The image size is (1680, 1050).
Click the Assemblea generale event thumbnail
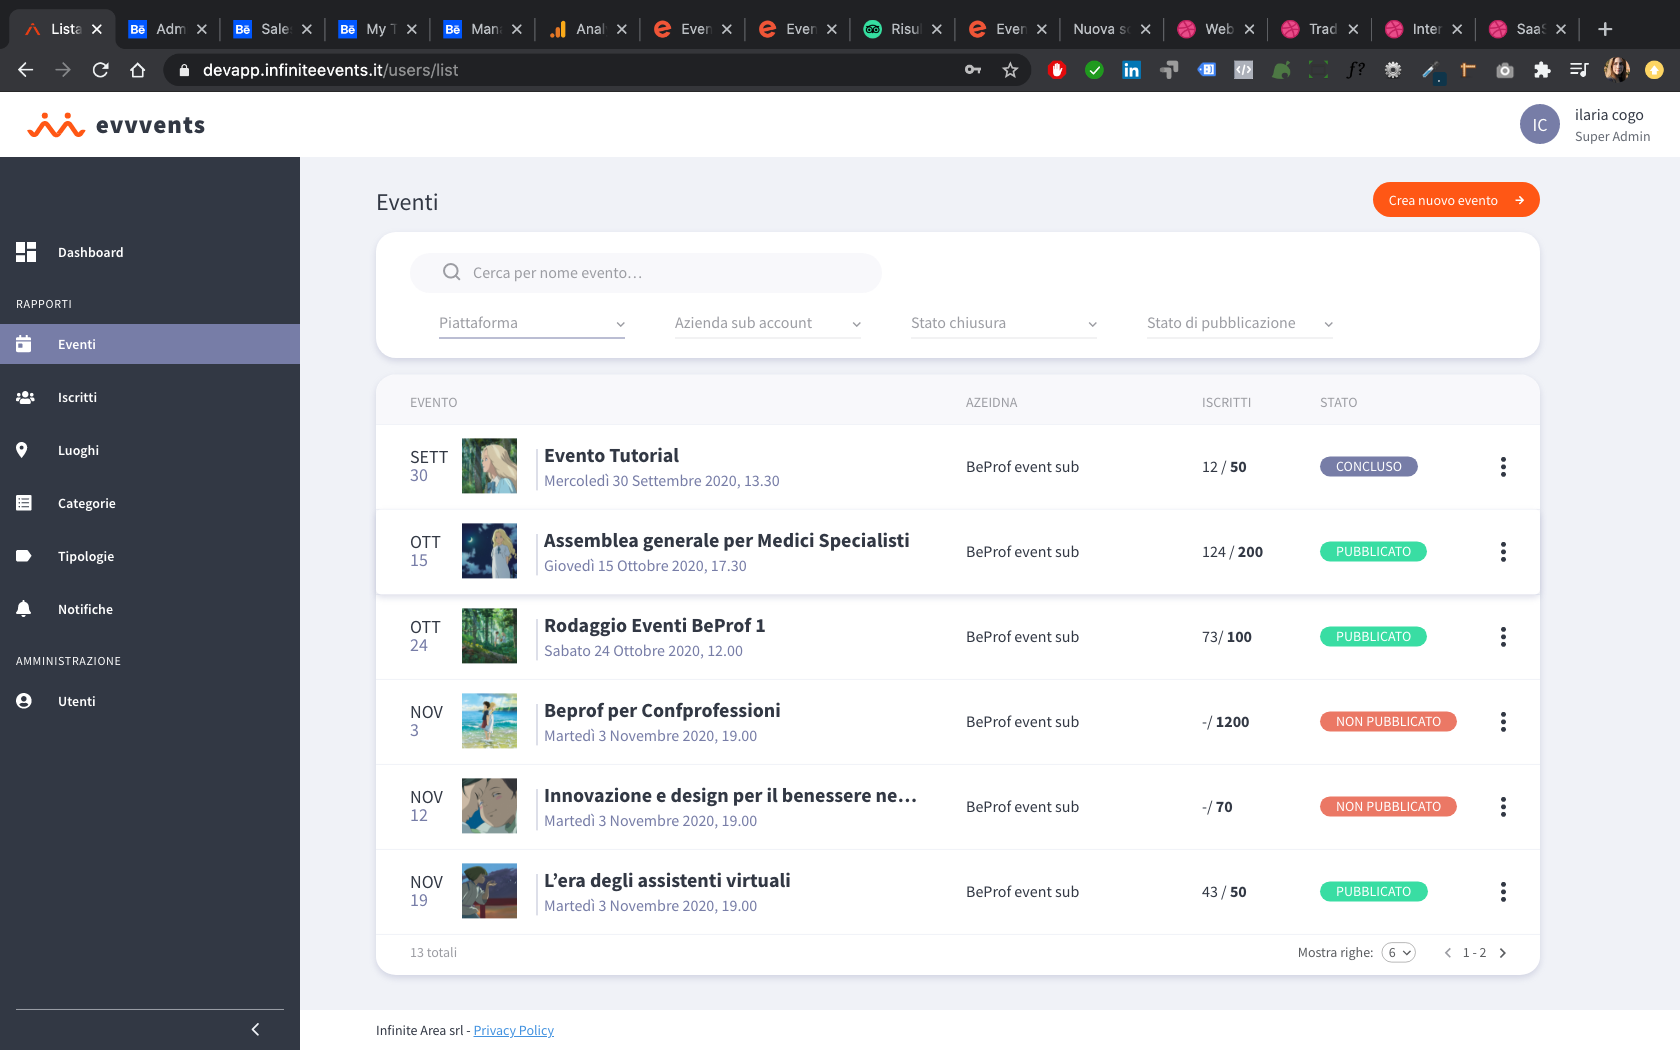coord(489,551)
